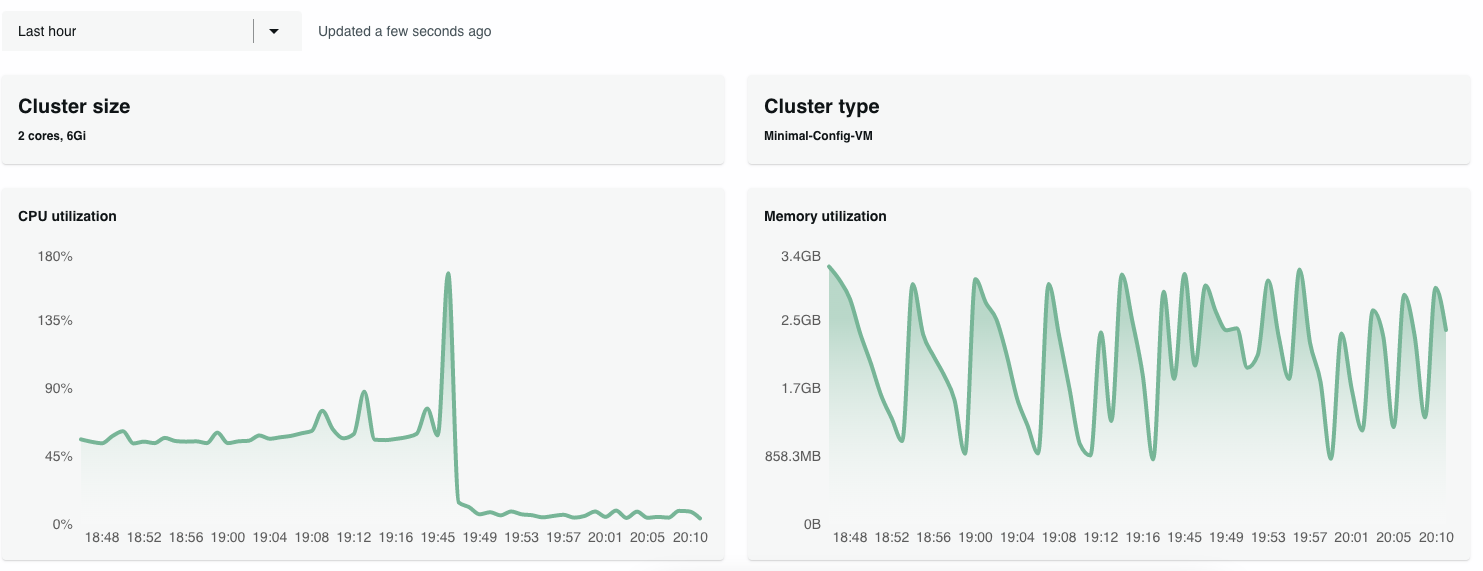Click the caret arrow in the time range selector
Viewport: 1483px width, 571px height.
pyautogui.click(x=274, y=31)
